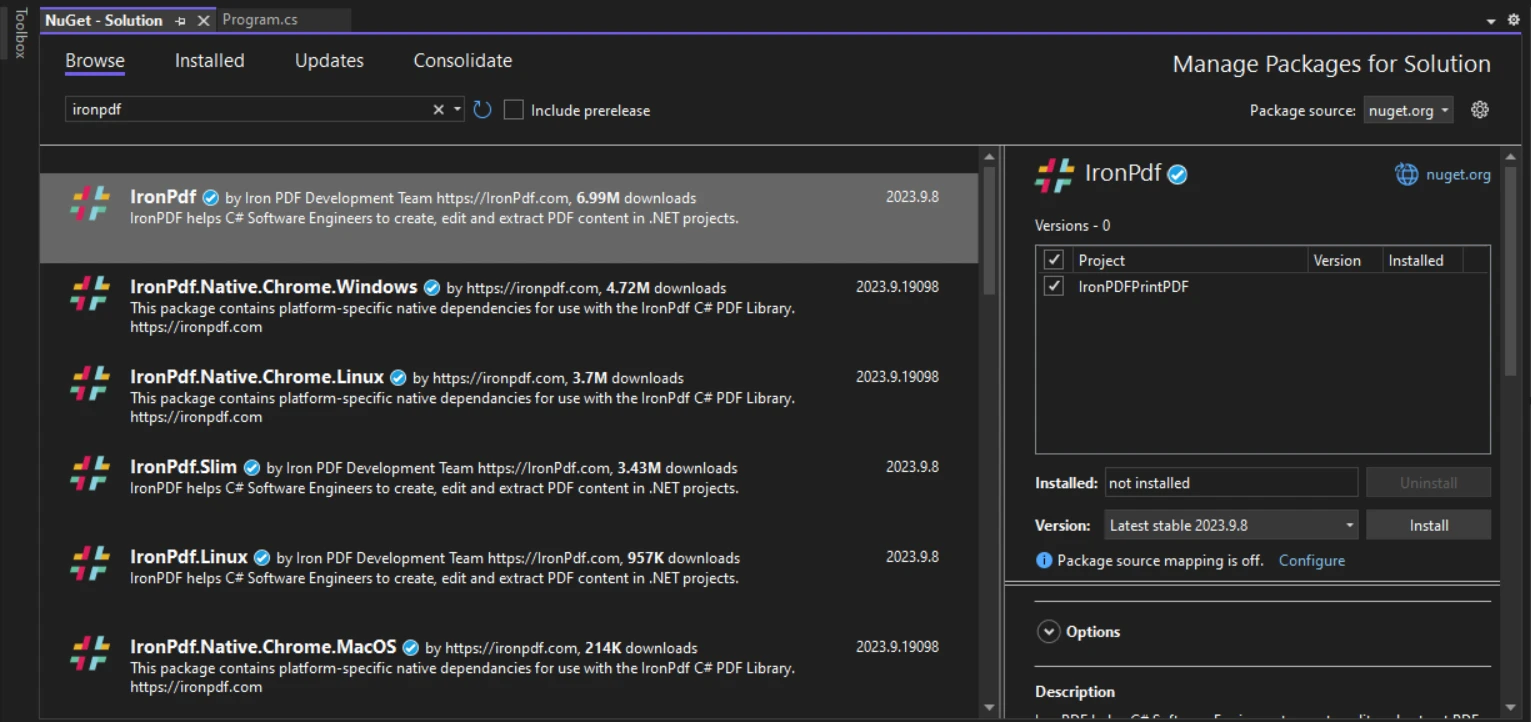Open the Configure package source mapping link
Viewport: 1531px width, 722px height.
pyautogui.click(x=1311, y=561)
